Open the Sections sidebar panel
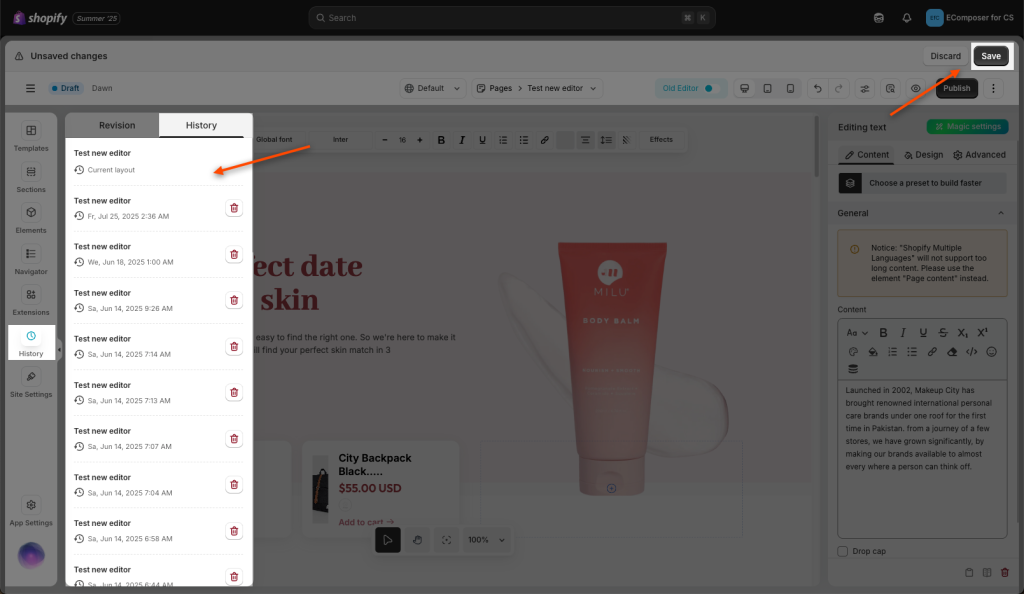The height and width of the screenshot is (594, 1024). 31,178
